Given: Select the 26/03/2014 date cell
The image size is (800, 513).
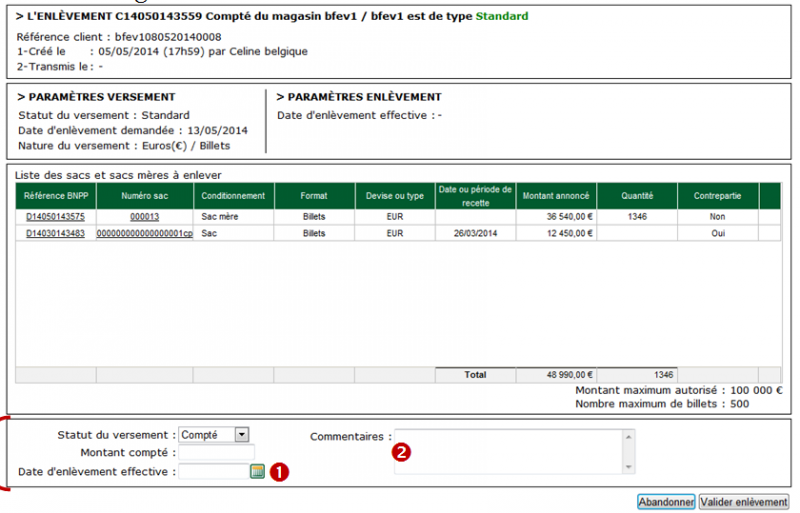Looking at the screenshot, I should [x=476, y=234].
